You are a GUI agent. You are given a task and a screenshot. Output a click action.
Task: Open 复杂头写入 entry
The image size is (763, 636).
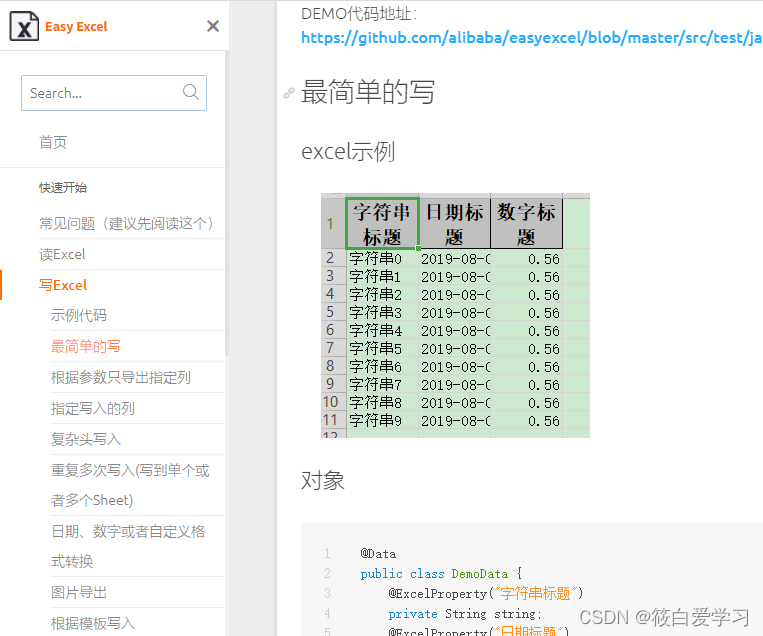click(86, 439)
